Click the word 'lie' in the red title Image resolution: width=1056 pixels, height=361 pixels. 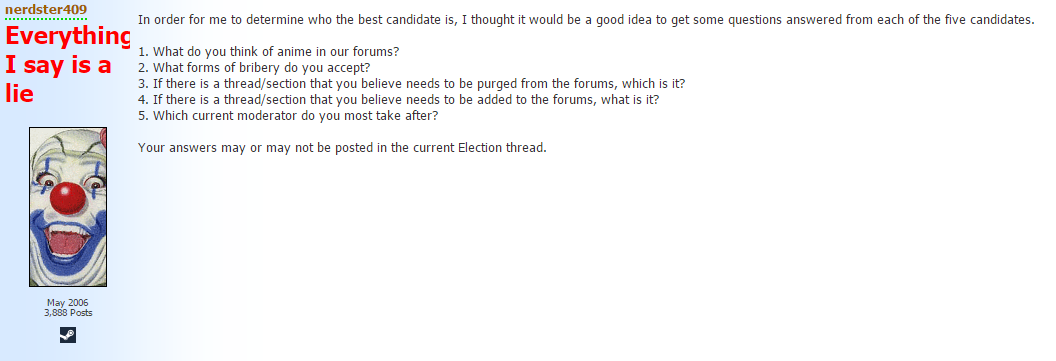click(x=20, y=93)
